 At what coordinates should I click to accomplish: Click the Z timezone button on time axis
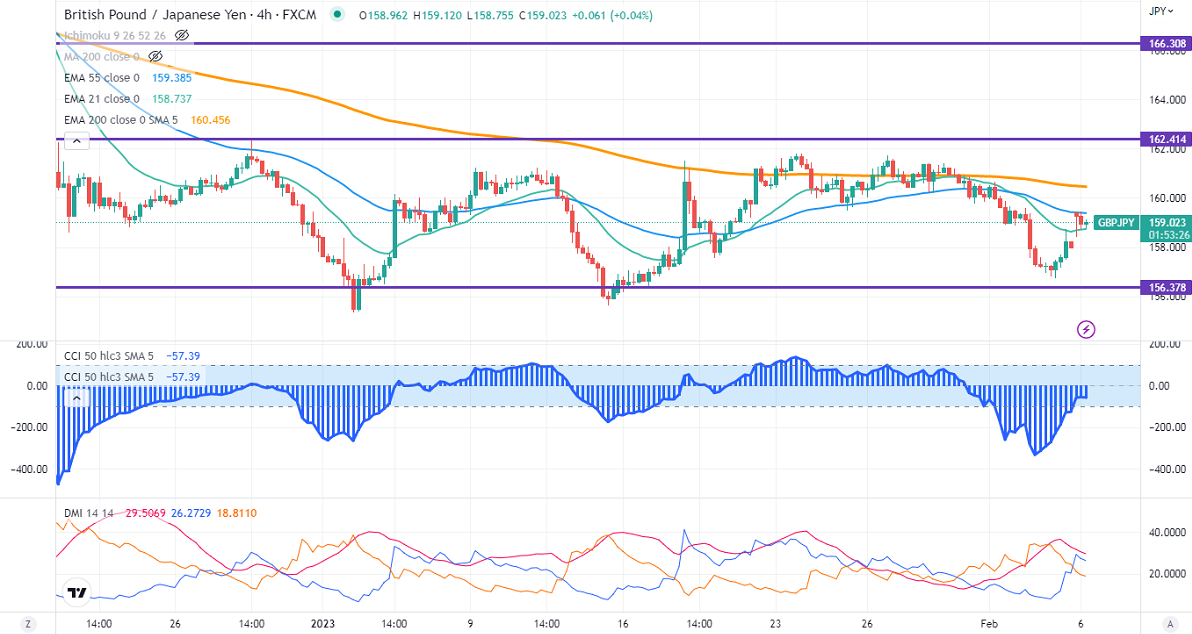[x=29, y=623]
